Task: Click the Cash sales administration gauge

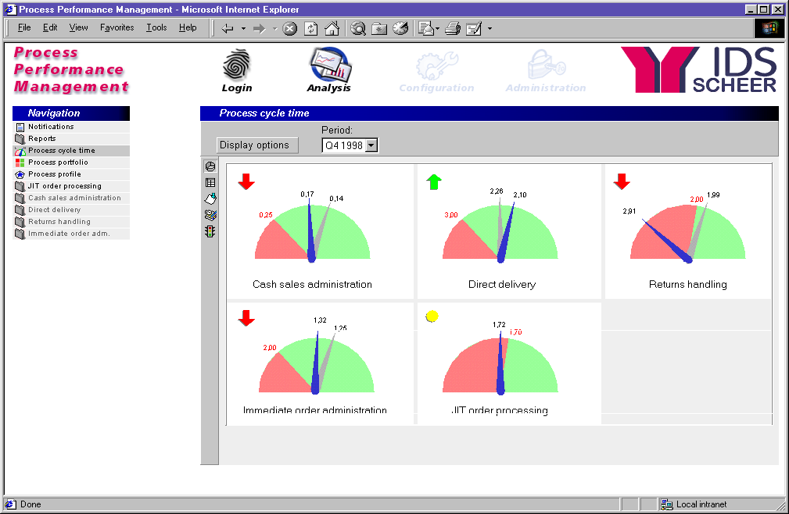Action: point(312,232)
